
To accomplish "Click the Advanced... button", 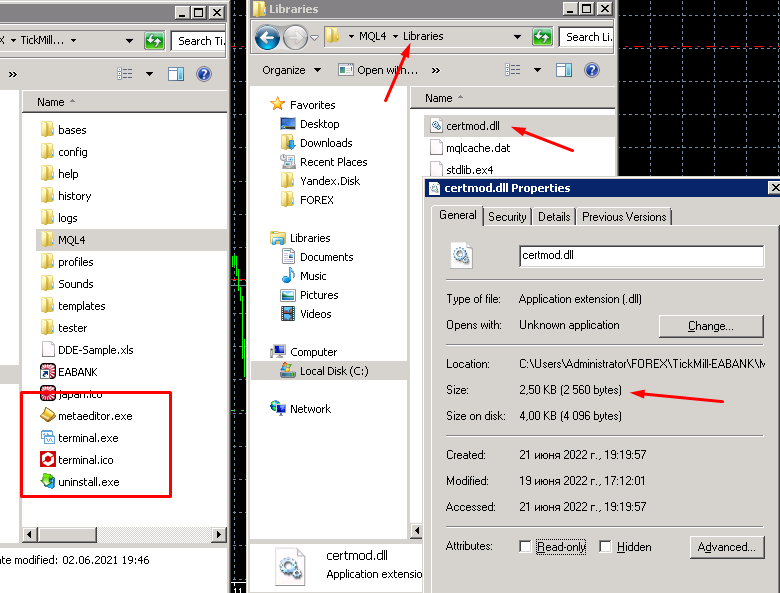I will [x=727, y=547].
